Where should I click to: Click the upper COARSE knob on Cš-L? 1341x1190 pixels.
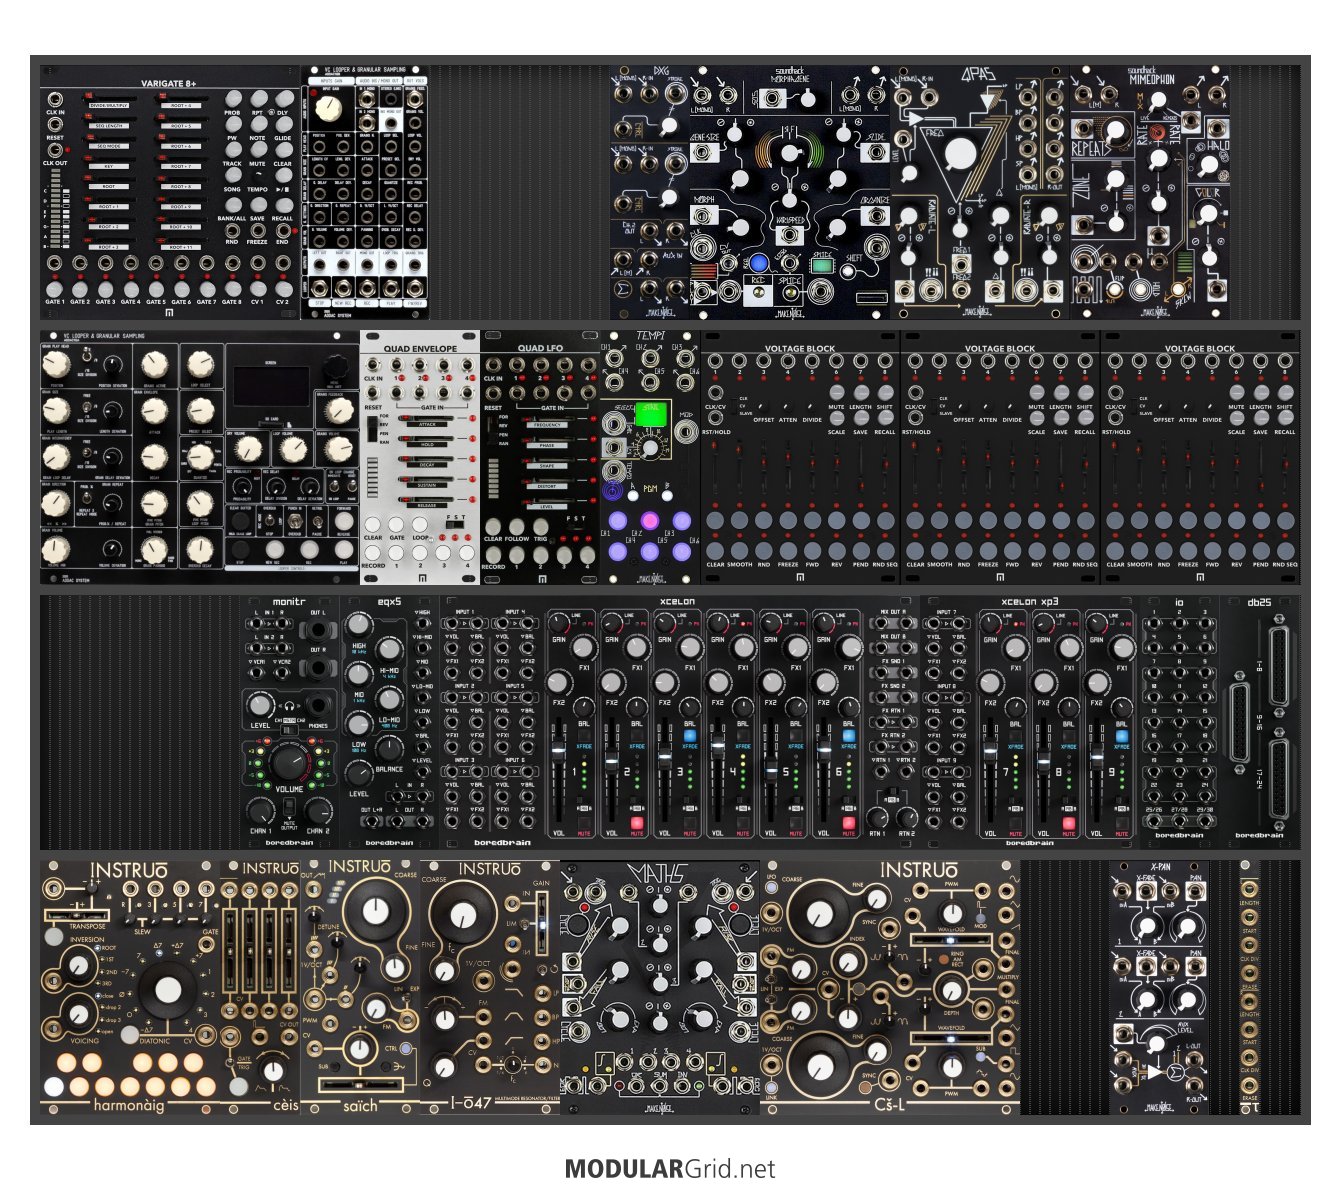(x=819, y=913)
